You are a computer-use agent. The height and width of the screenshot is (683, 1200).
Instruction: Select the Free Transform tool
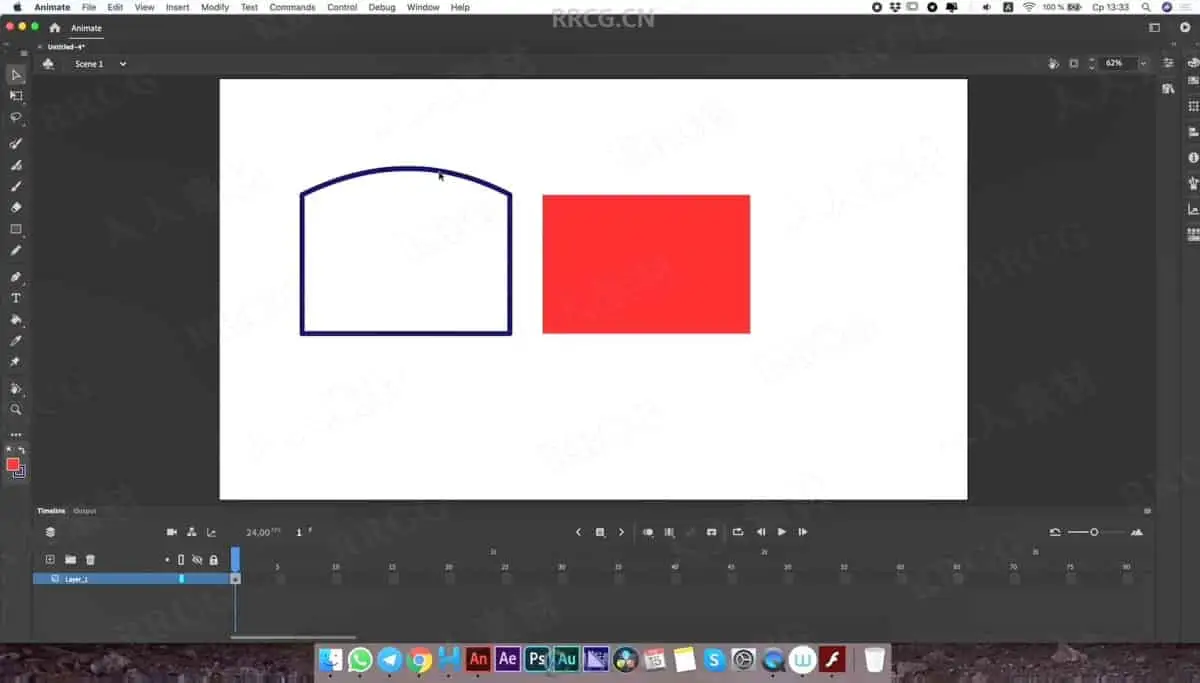[x=16, y=96]
